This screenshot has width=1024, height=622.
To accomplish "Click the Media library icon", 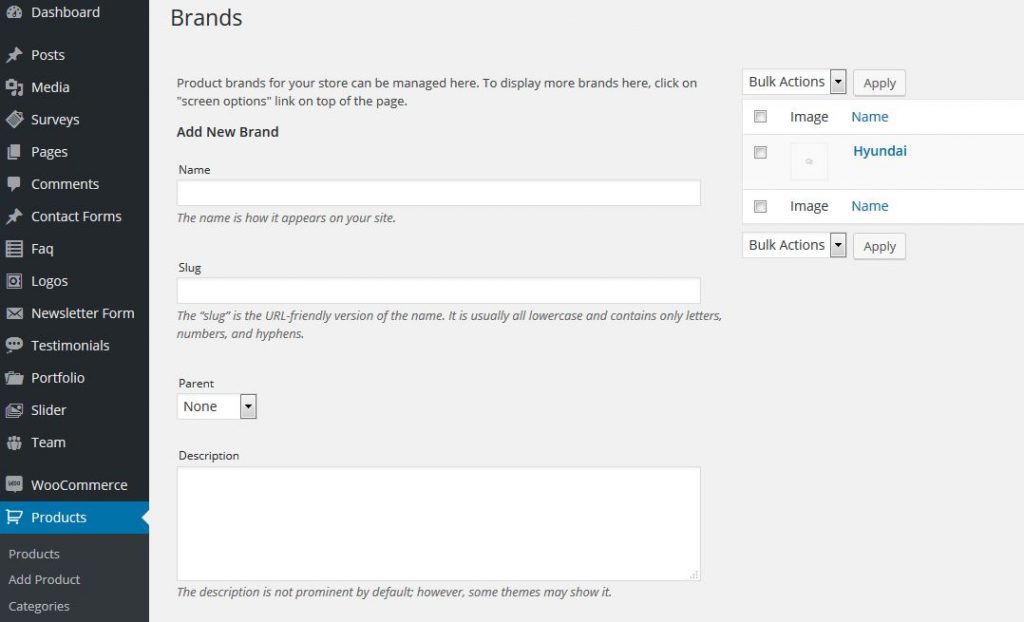I will (x=14, y=87).
